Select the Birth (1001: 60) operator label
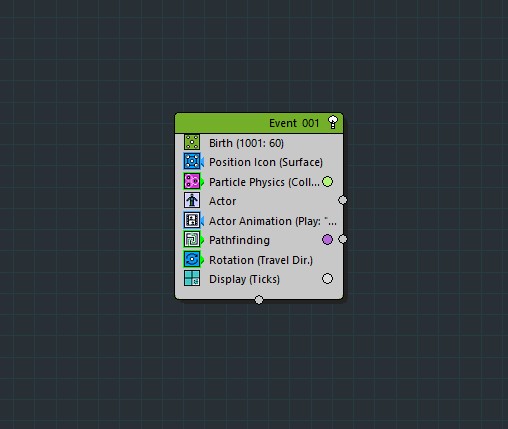 pos(246,143)
